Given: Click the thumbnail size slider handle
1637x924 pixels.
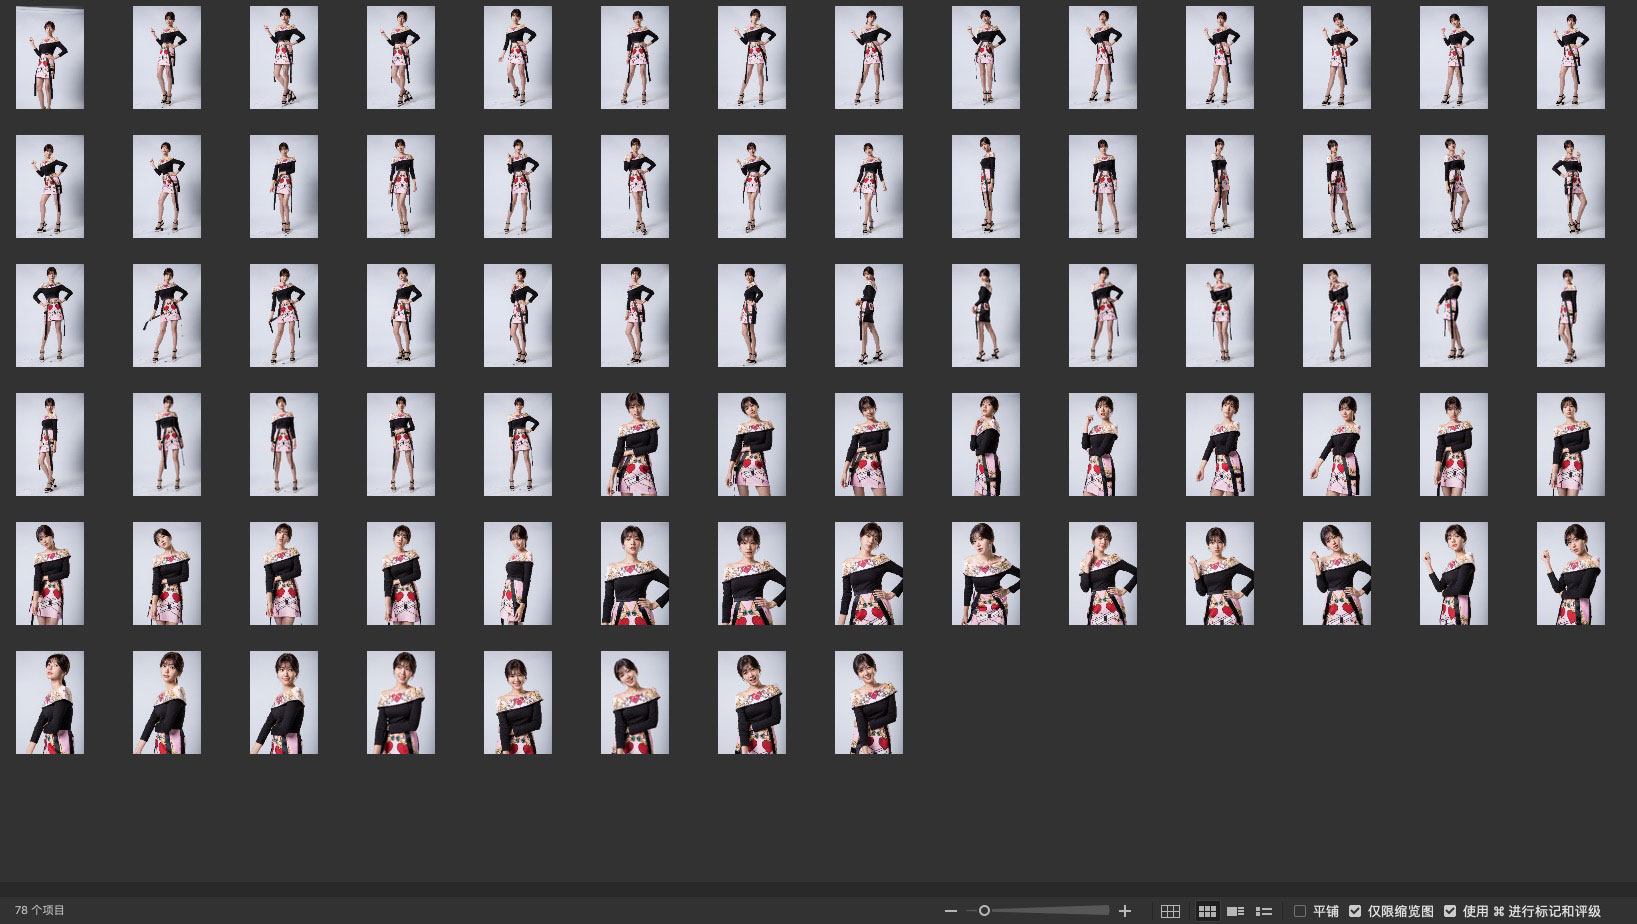Looking at the screenshot, I should [x=984, y=911].
